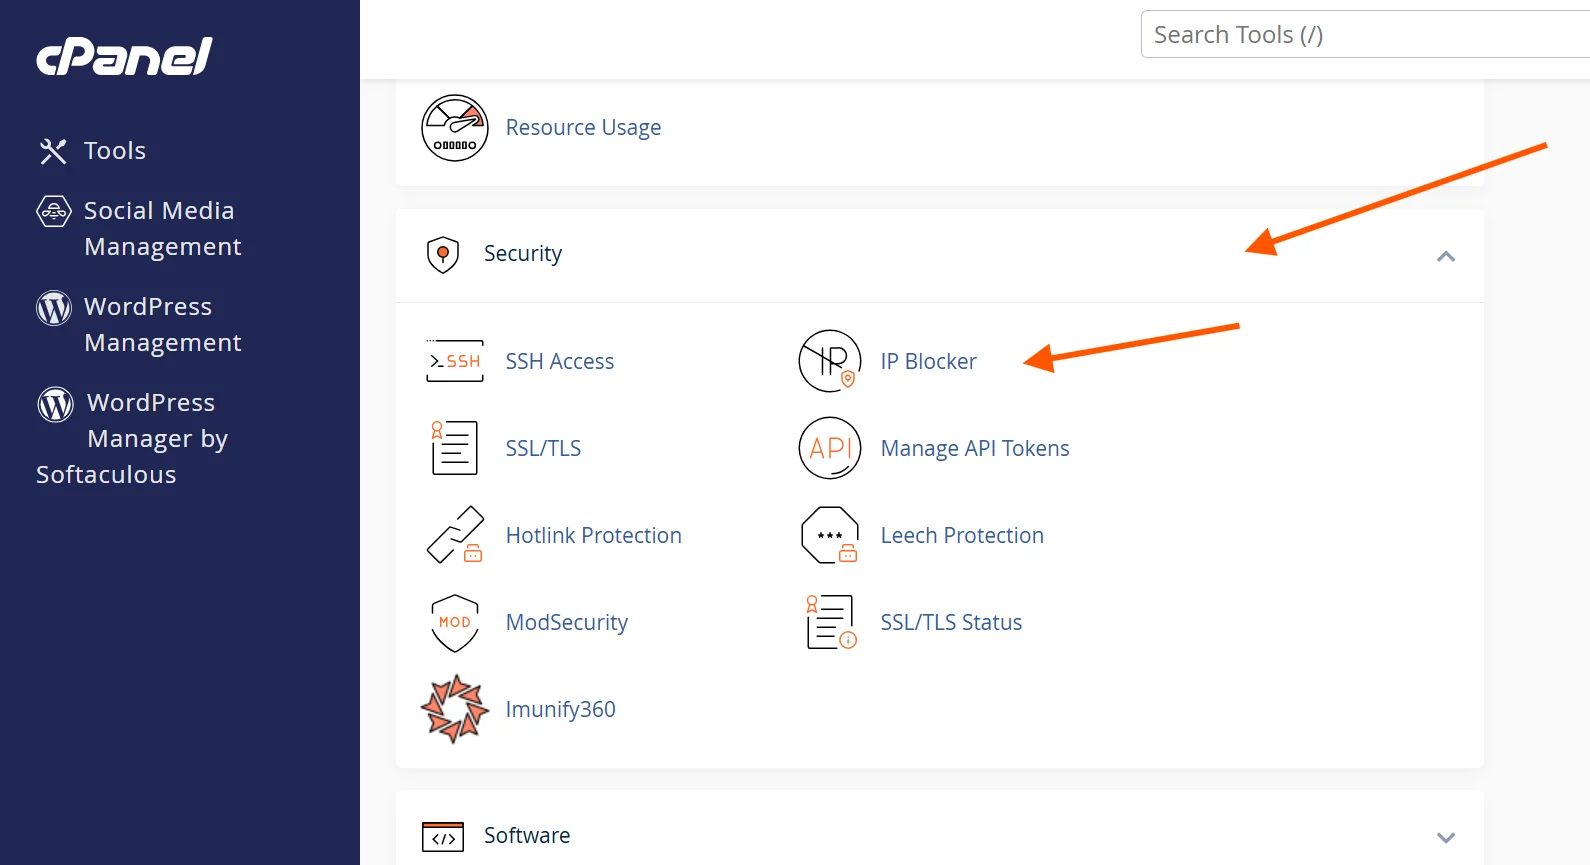Click the Hotlink Protection chain icon
Image resolution: width=1590 pixels, height=865 pixels.
[x=455, y=535]
